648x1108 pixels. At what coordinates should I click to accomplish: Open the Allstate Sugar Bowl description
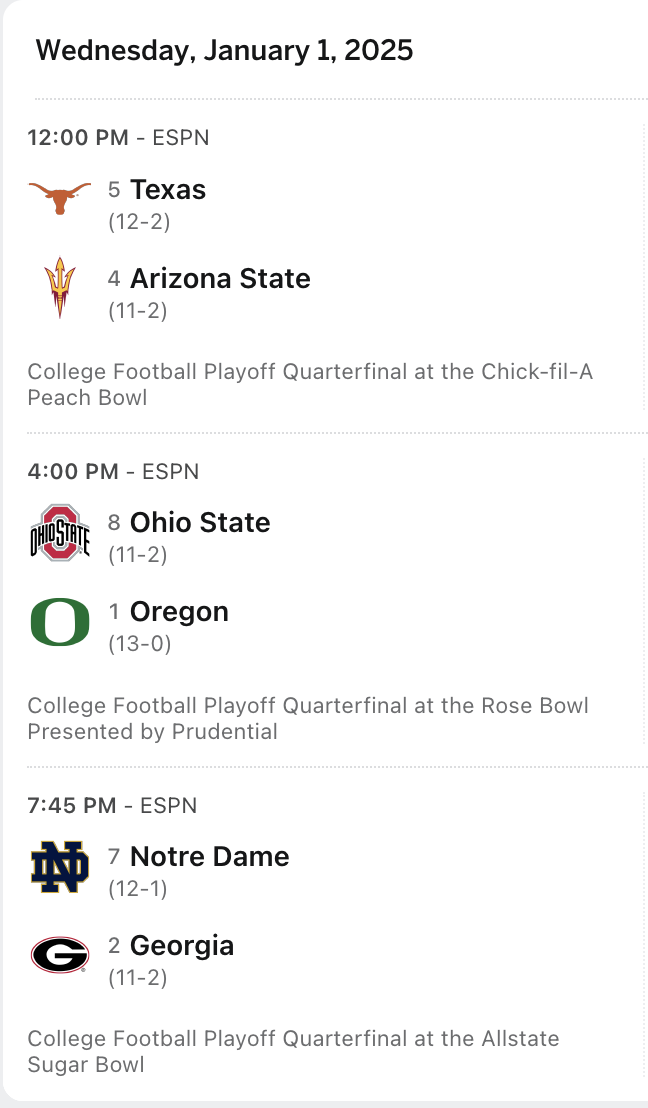pyautogui.click(x=293, y=1052)
